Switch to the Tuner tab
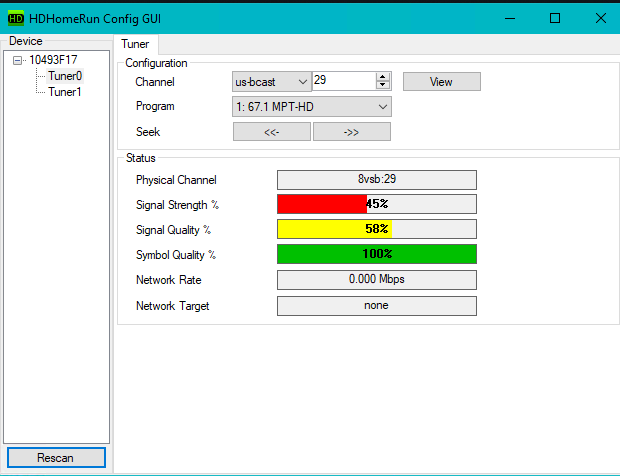Image resolution: width=620 pixels, height=476 pixels. 135,44
